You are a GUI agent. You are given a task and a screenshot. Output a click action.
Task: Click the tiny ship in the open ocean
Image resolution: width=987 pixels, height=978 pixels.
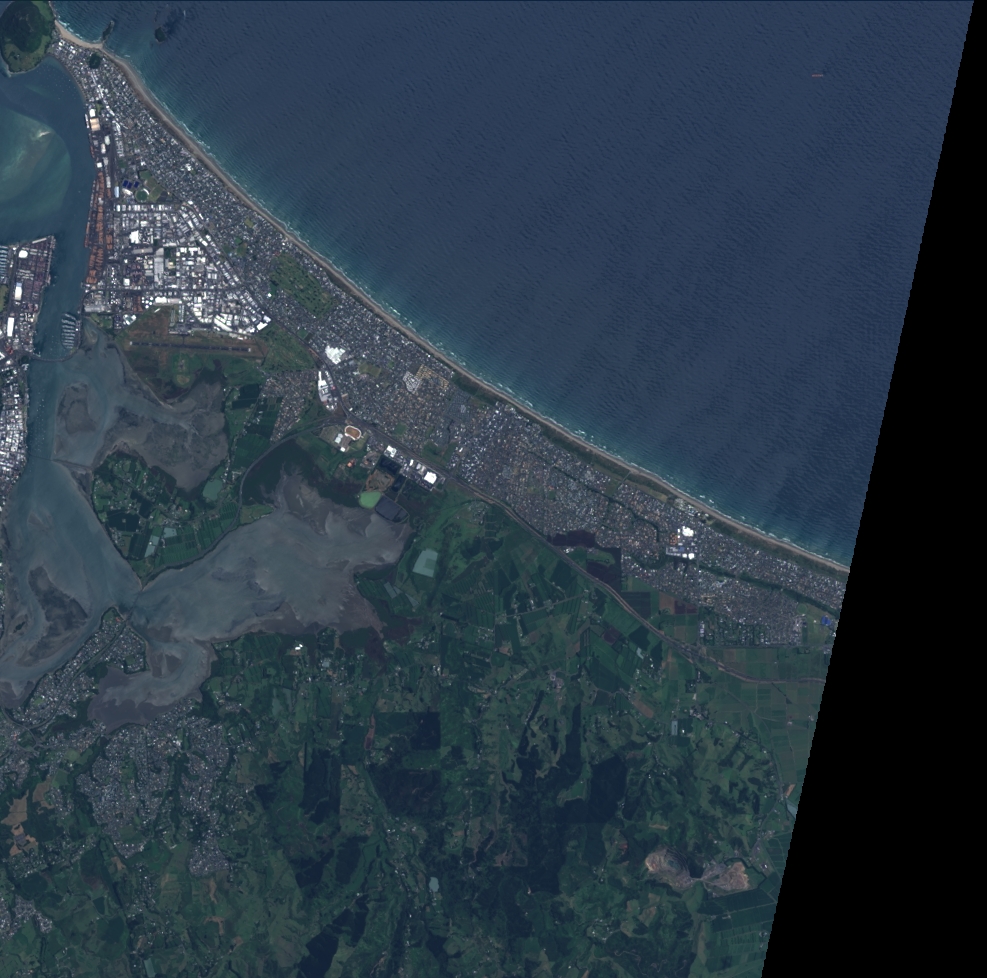[817, 74]
